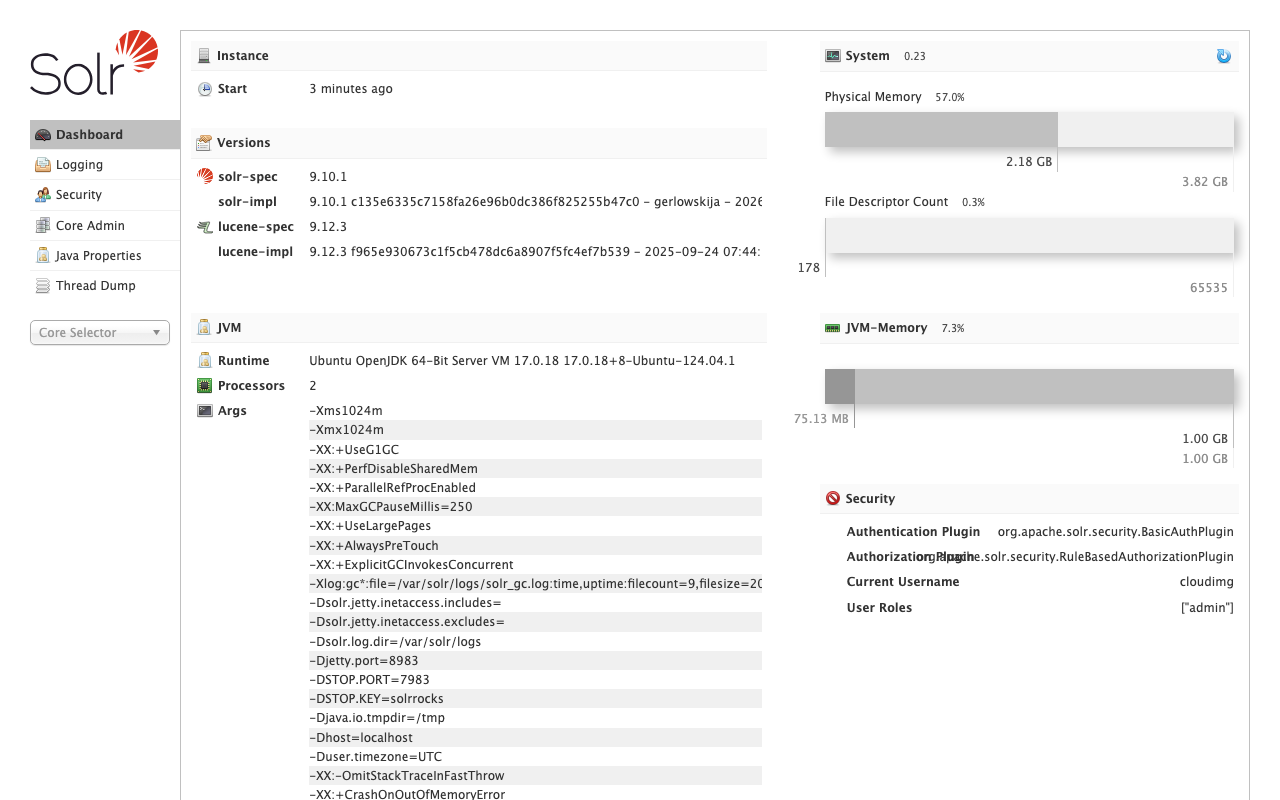Go to the Security page
The image size is (1280, 800).
pyautogui.click(x=105, y=195)
